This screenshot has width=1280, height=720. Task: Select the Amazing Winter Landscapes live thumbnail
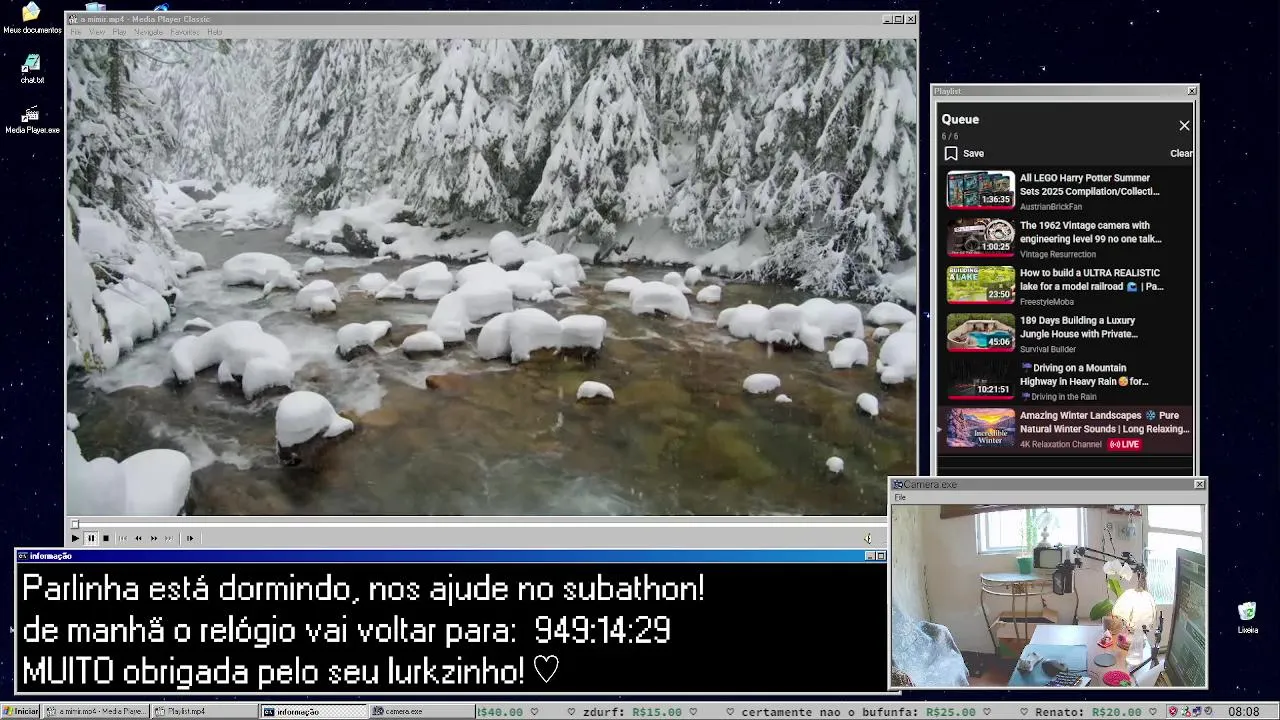[x=980, y=427]
